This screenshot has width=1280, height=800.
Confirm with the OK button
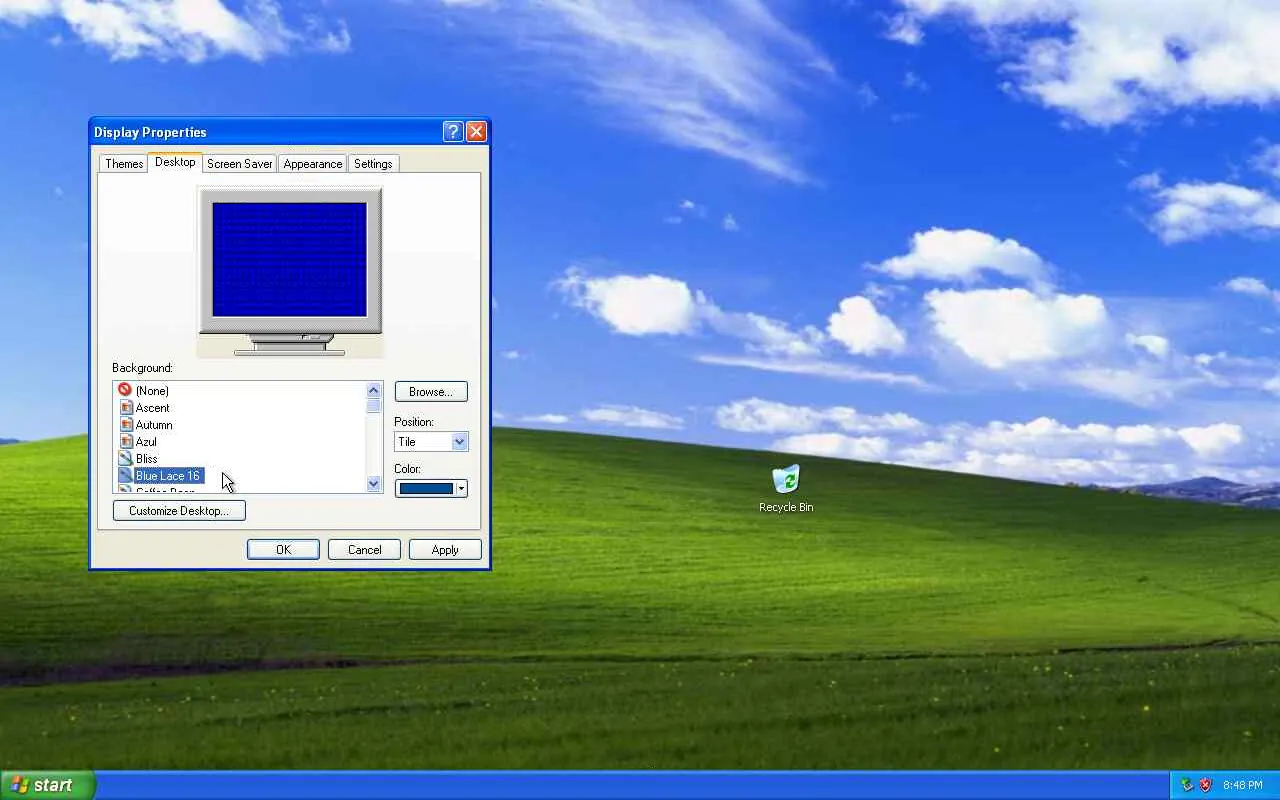(x=284, y=550)
